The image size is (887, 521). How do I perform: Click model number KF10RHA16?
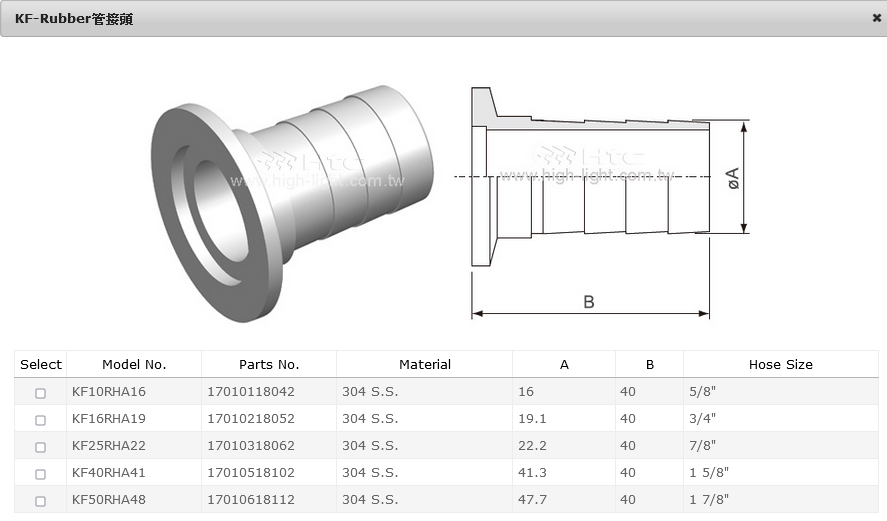pos(109,391)
